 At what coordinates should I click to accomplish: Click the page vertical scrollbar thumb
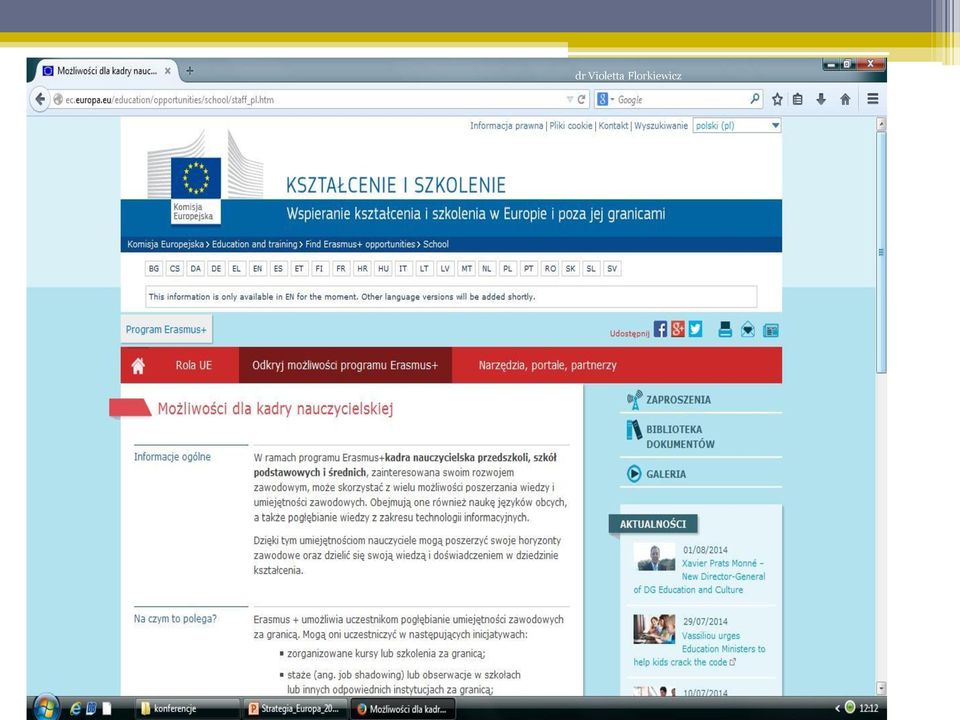tap(881, 251)
